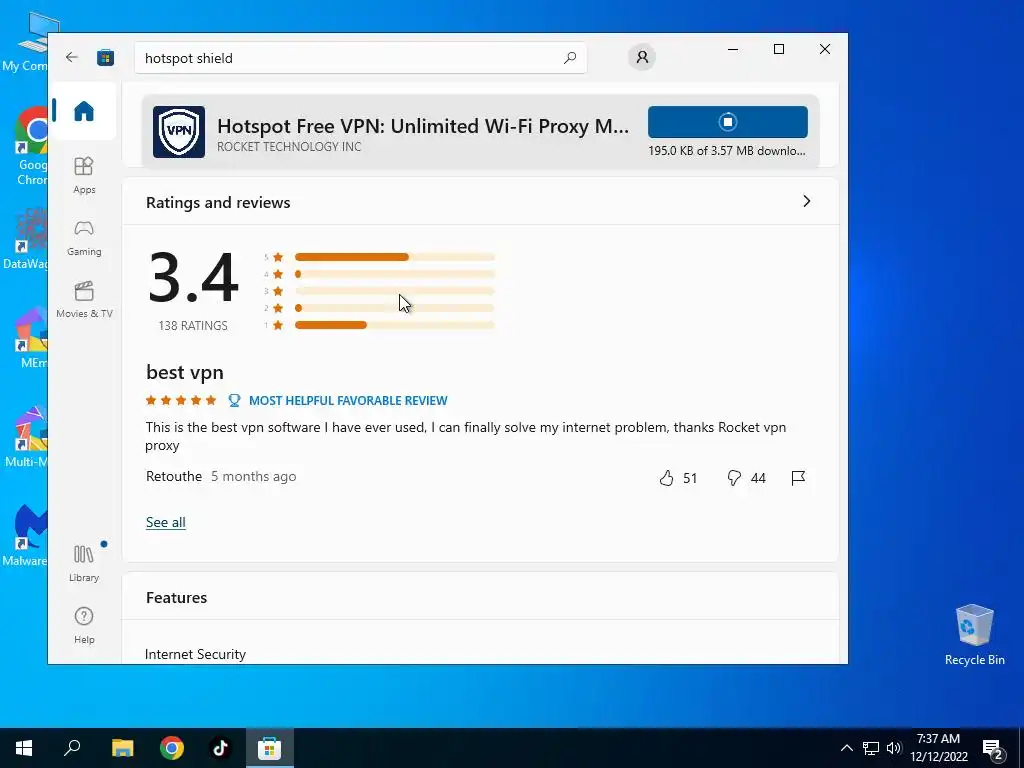This screenshot has height=768, width=1024.
Task: Open Microsoft Store logo home icon
Action: [105, 57]
